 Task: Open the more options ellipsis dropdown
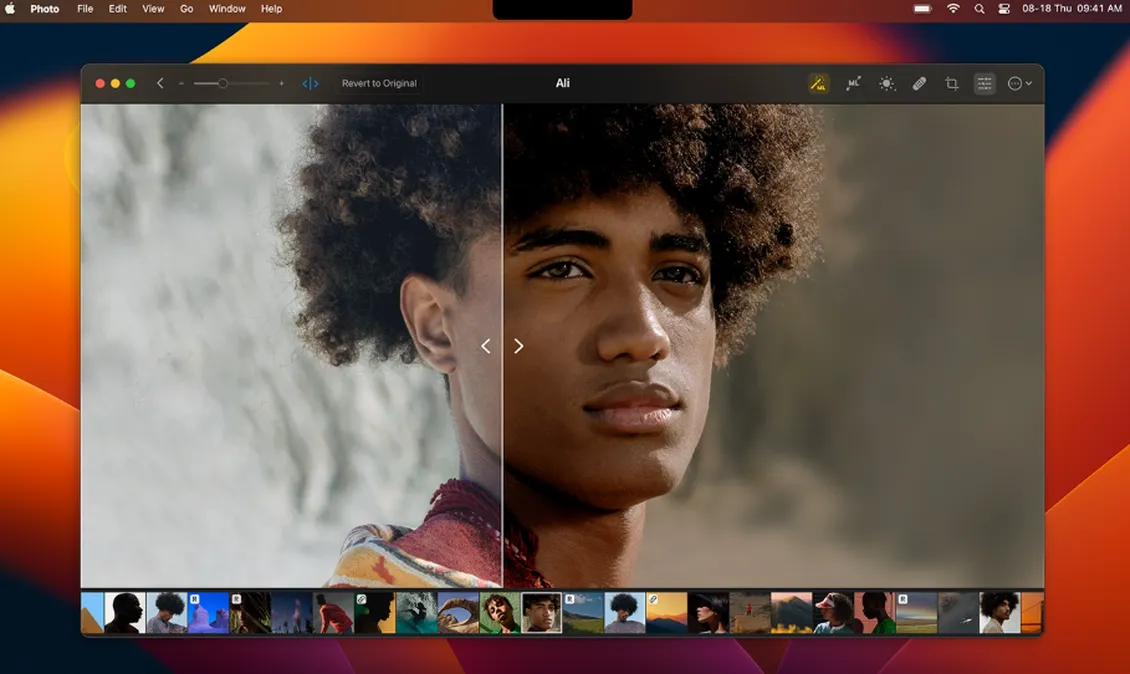click(x=1019, y=84)
